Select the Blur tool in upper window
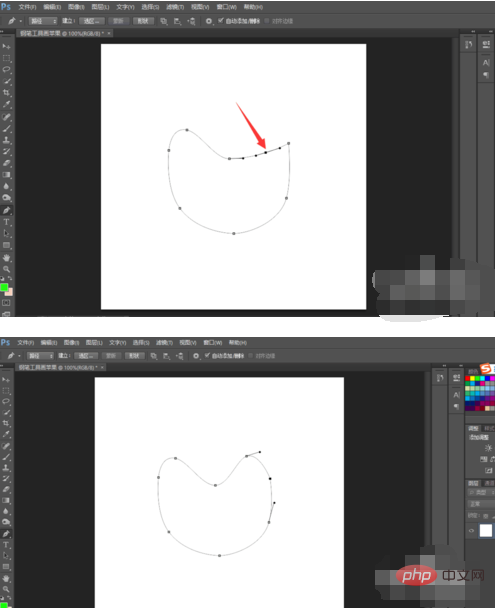Image resolution: width=495 pixels, height=608 pixels. [x=6, y=187]
